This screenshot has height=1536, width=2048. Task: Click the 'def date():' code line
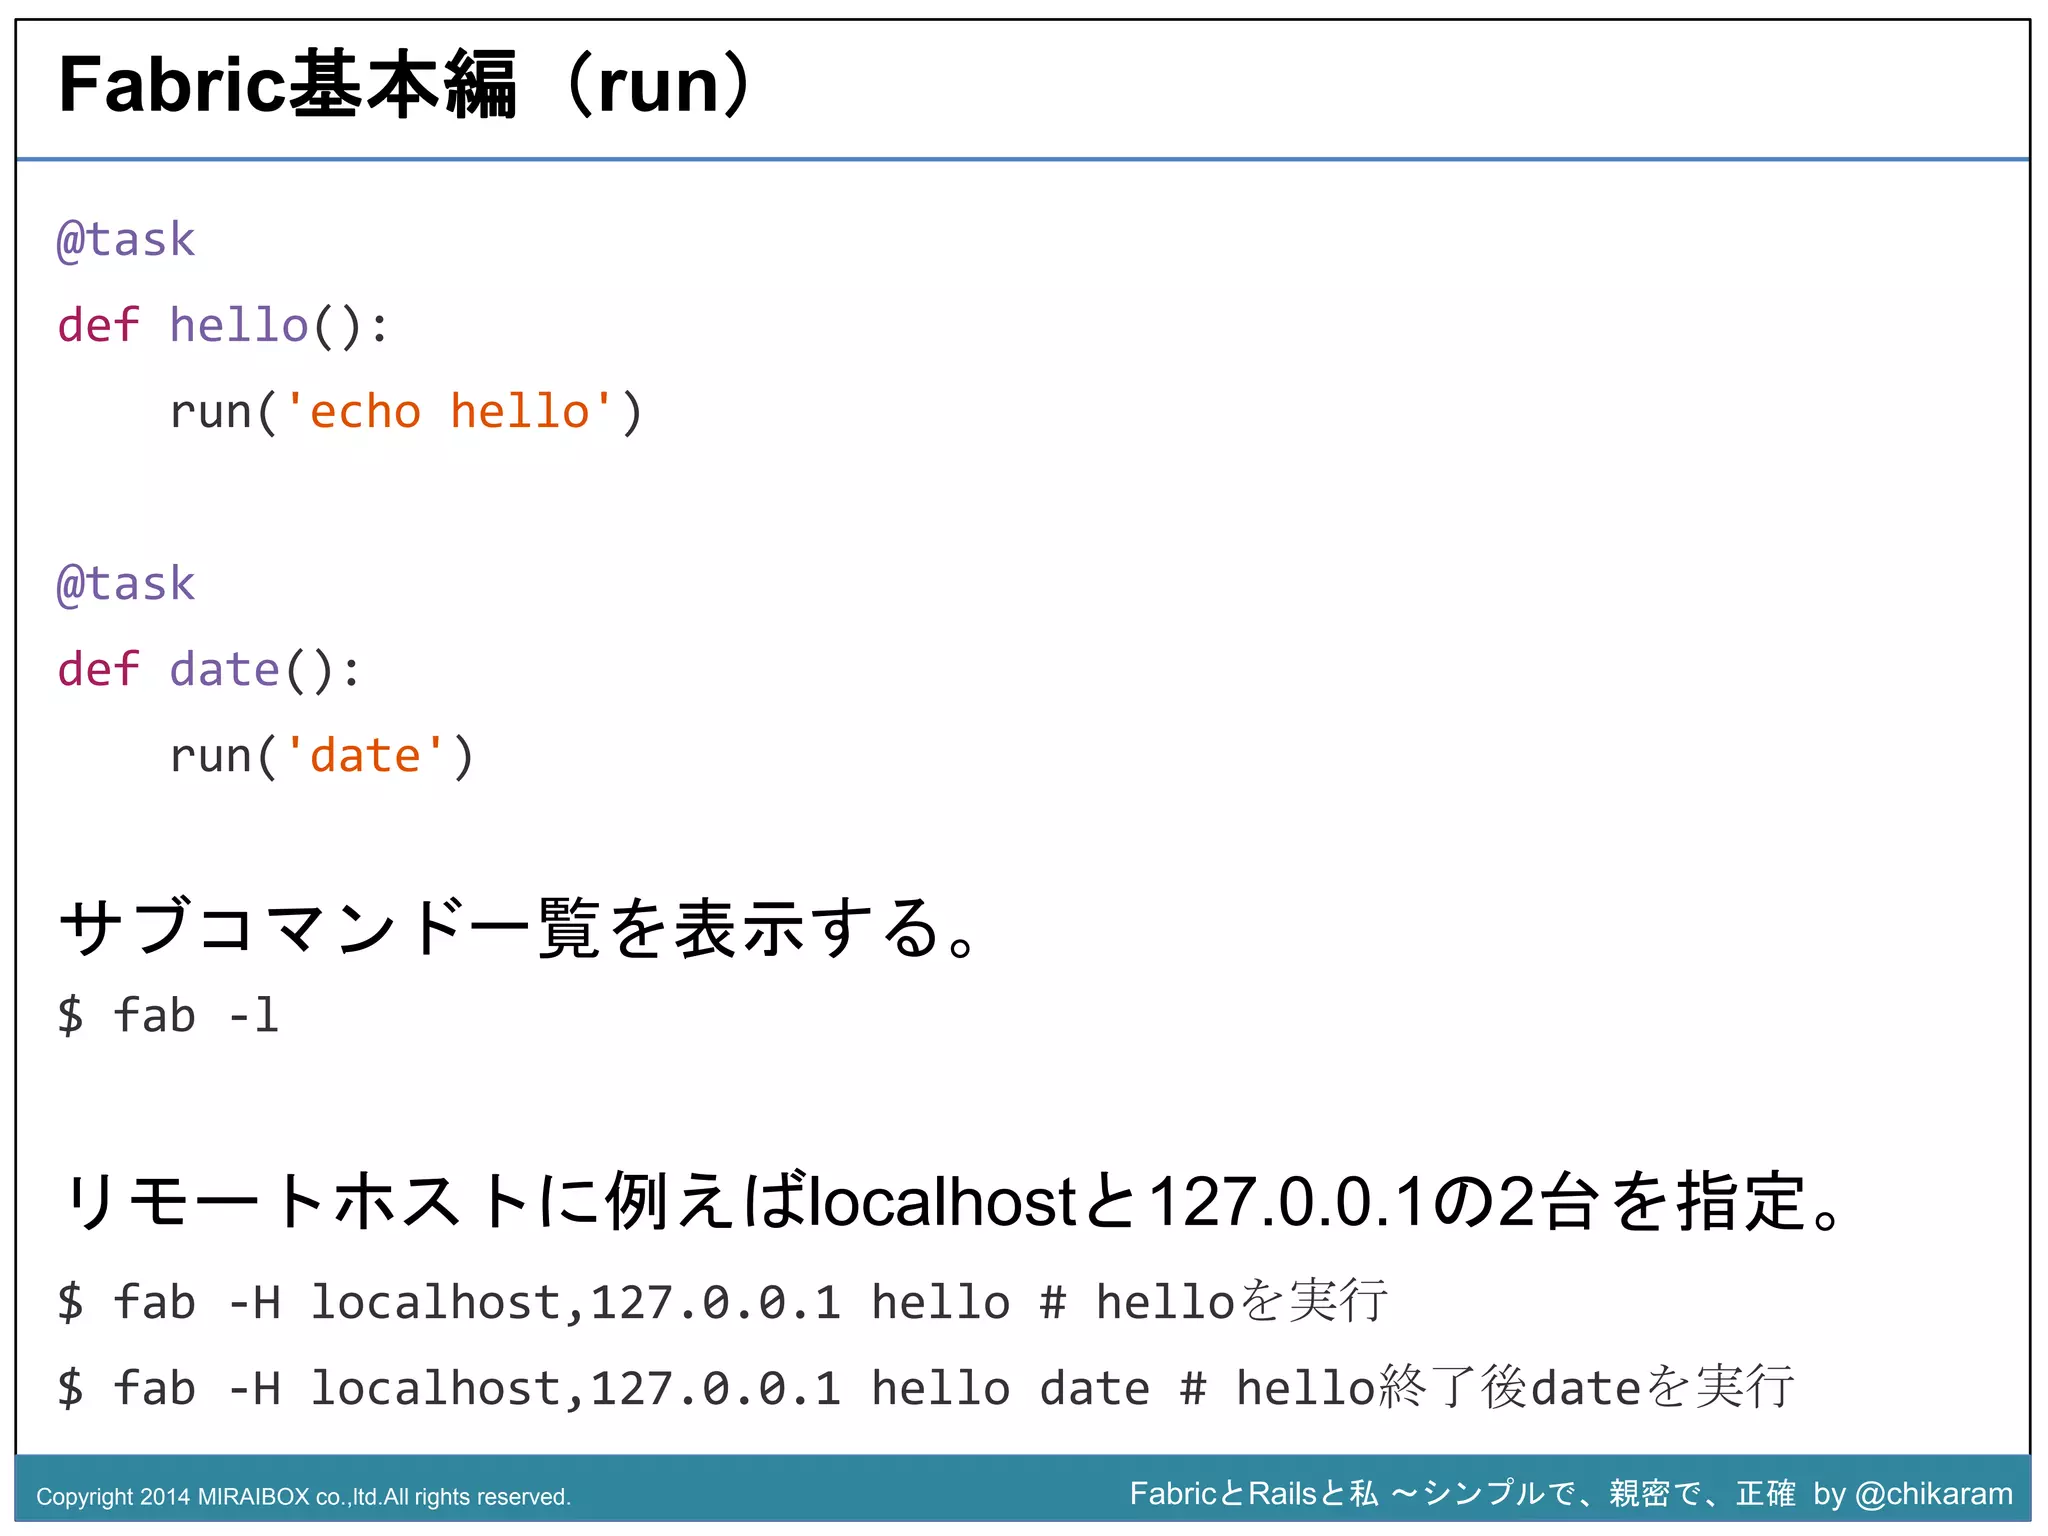[x=209, y=670]
